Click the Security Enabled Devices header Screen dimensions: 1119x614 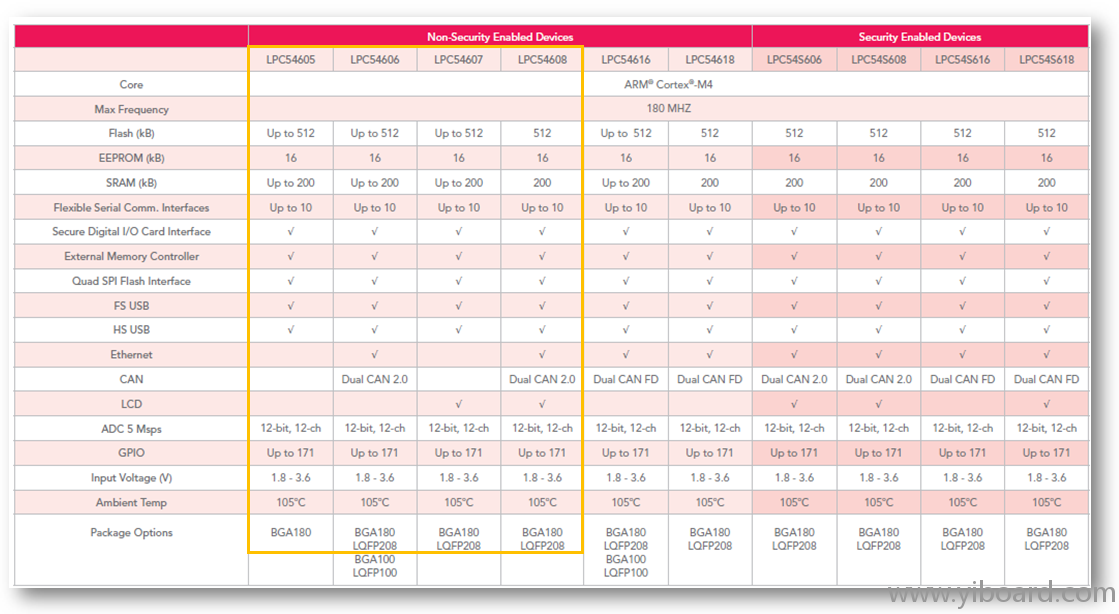[x=919, y=36]
